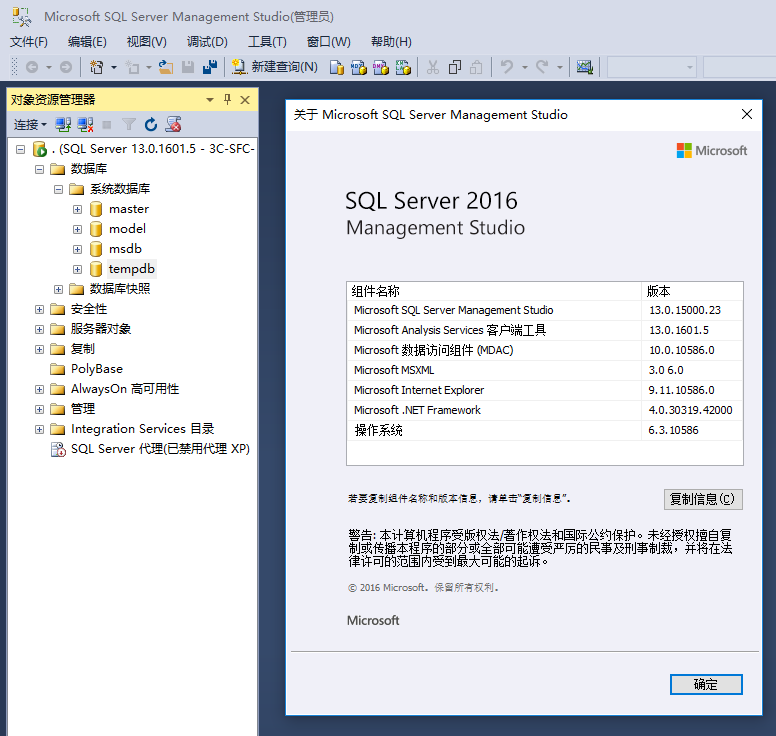The image size is (776, 736).
Task: Collapse the 系统数据库 folder
Action: coord(59,189)
